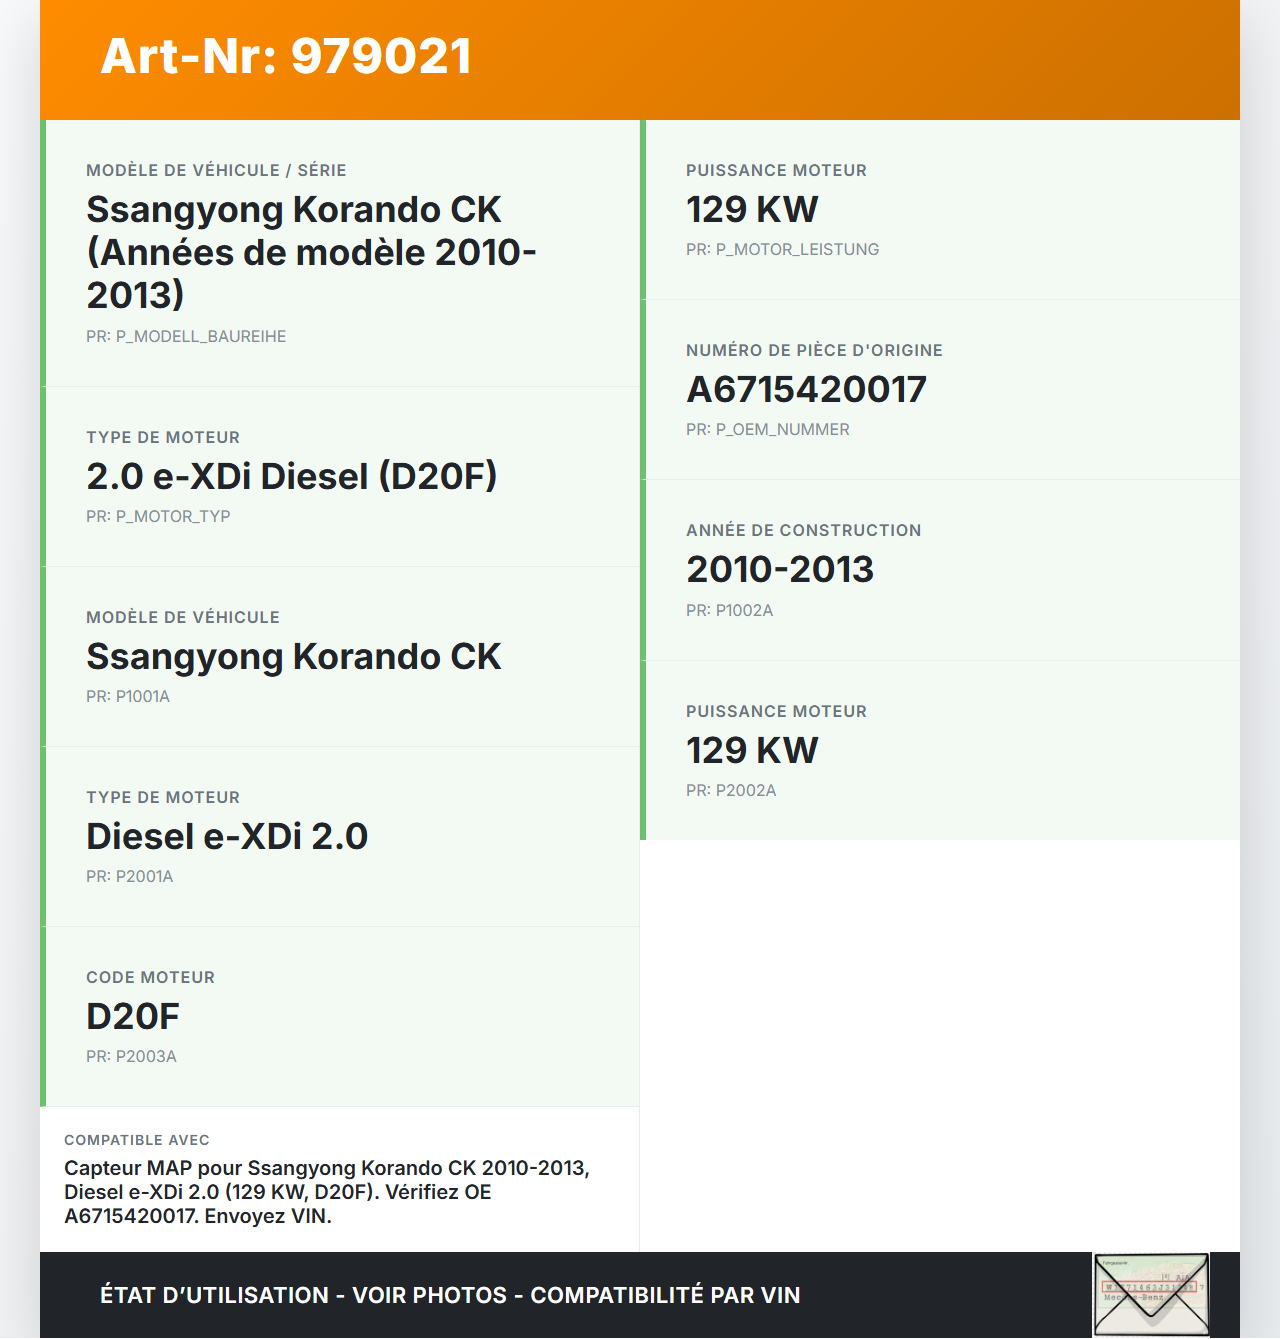Click the Diesel e-XDi 2.0 engine type cell

click(x=227, y=836)
